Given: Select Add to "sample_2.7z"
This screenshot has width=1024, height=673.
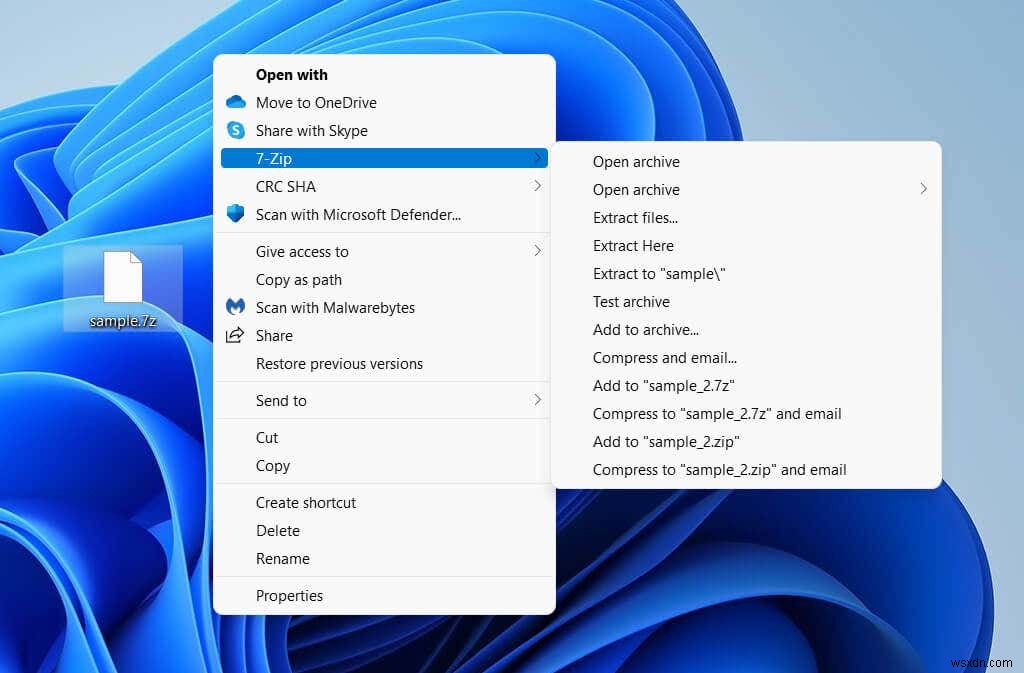Looking at the screenshot, I should pos(663,385).
